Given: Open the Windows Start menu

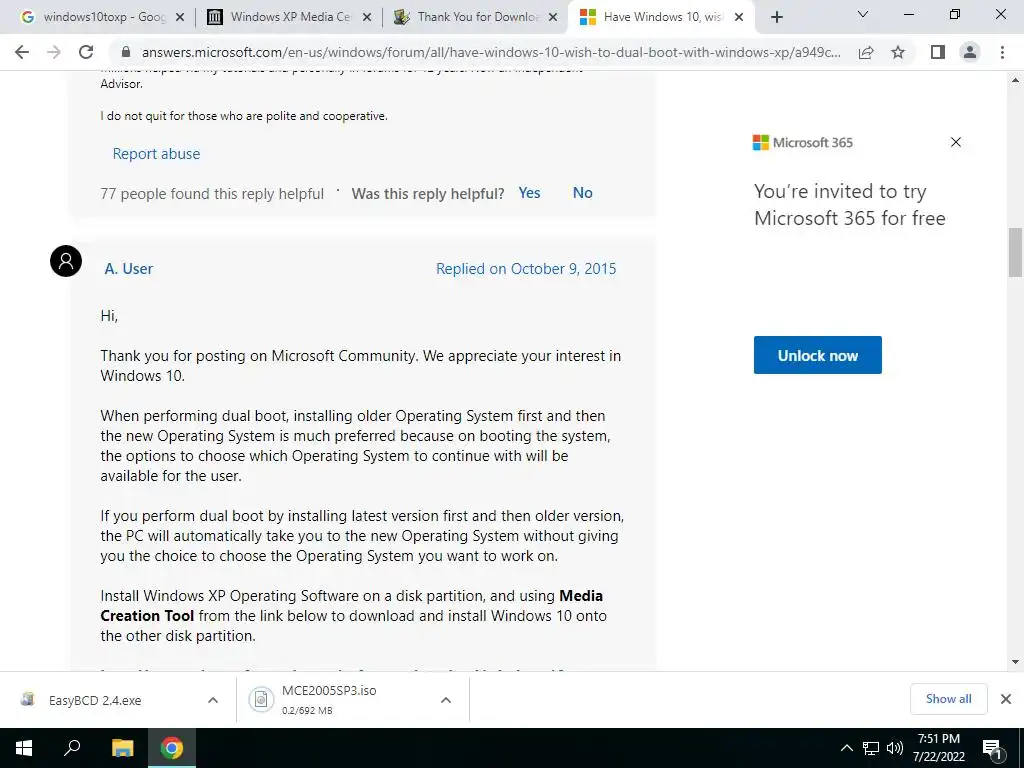Looking at the screenshot, I should tap(24, 748).
